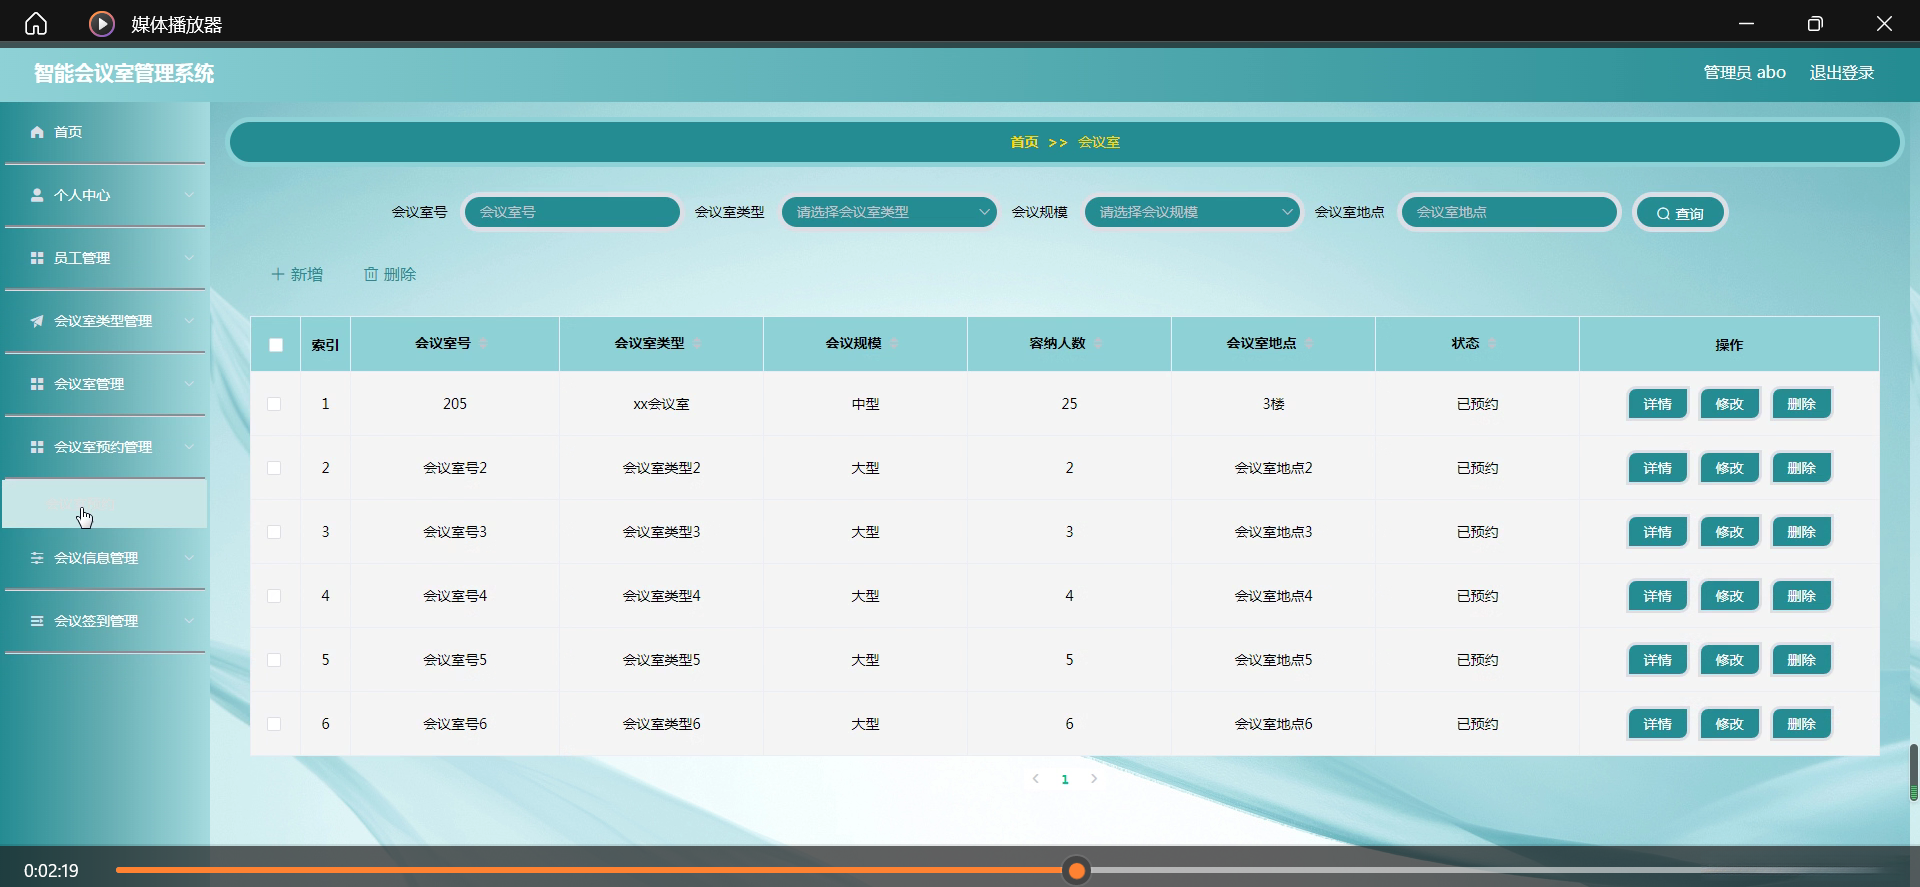
Task: Click the 会议室号 search input field
Action: tap(572, 212)
